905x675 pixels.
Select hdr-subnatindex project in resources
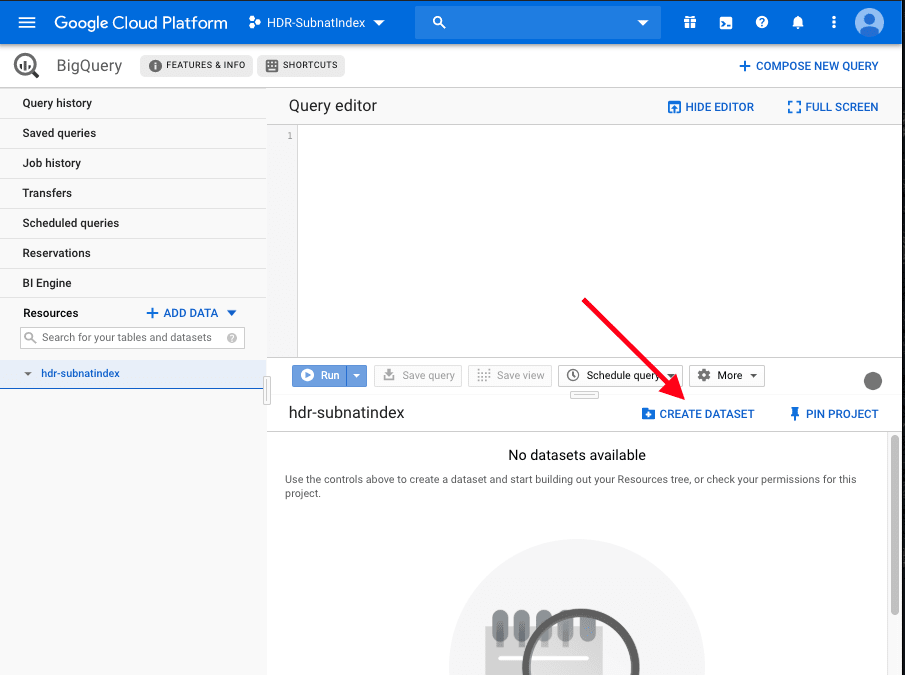[x=80, y=373]
